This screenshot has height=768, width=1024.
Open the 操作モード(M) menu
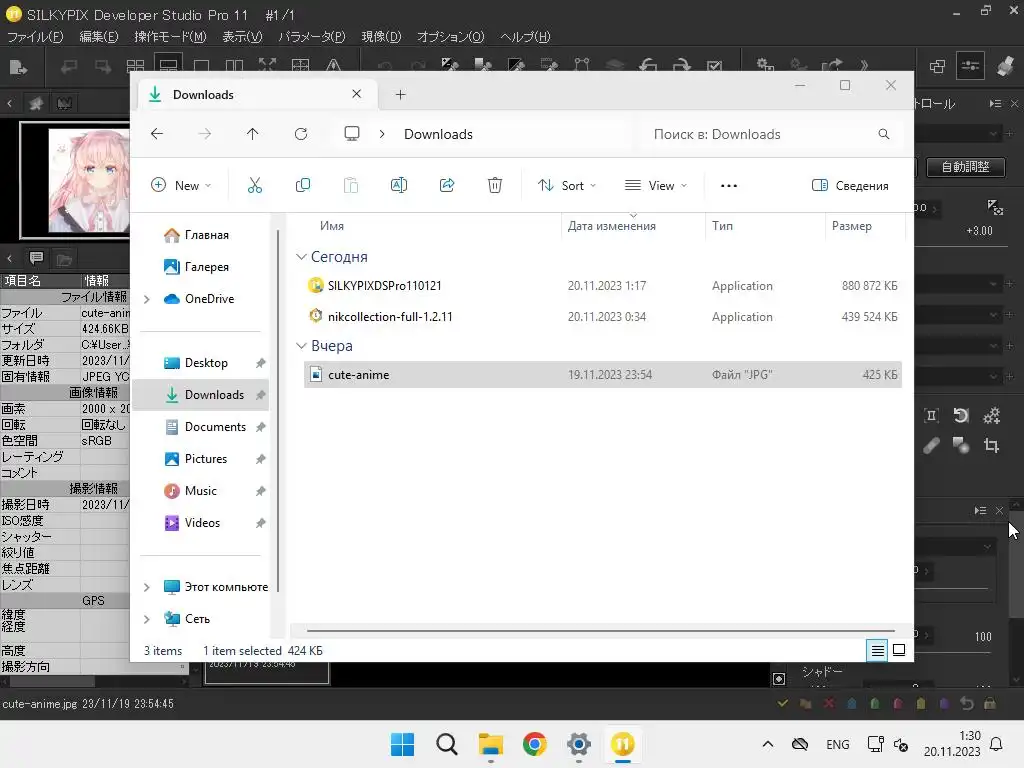170,37
